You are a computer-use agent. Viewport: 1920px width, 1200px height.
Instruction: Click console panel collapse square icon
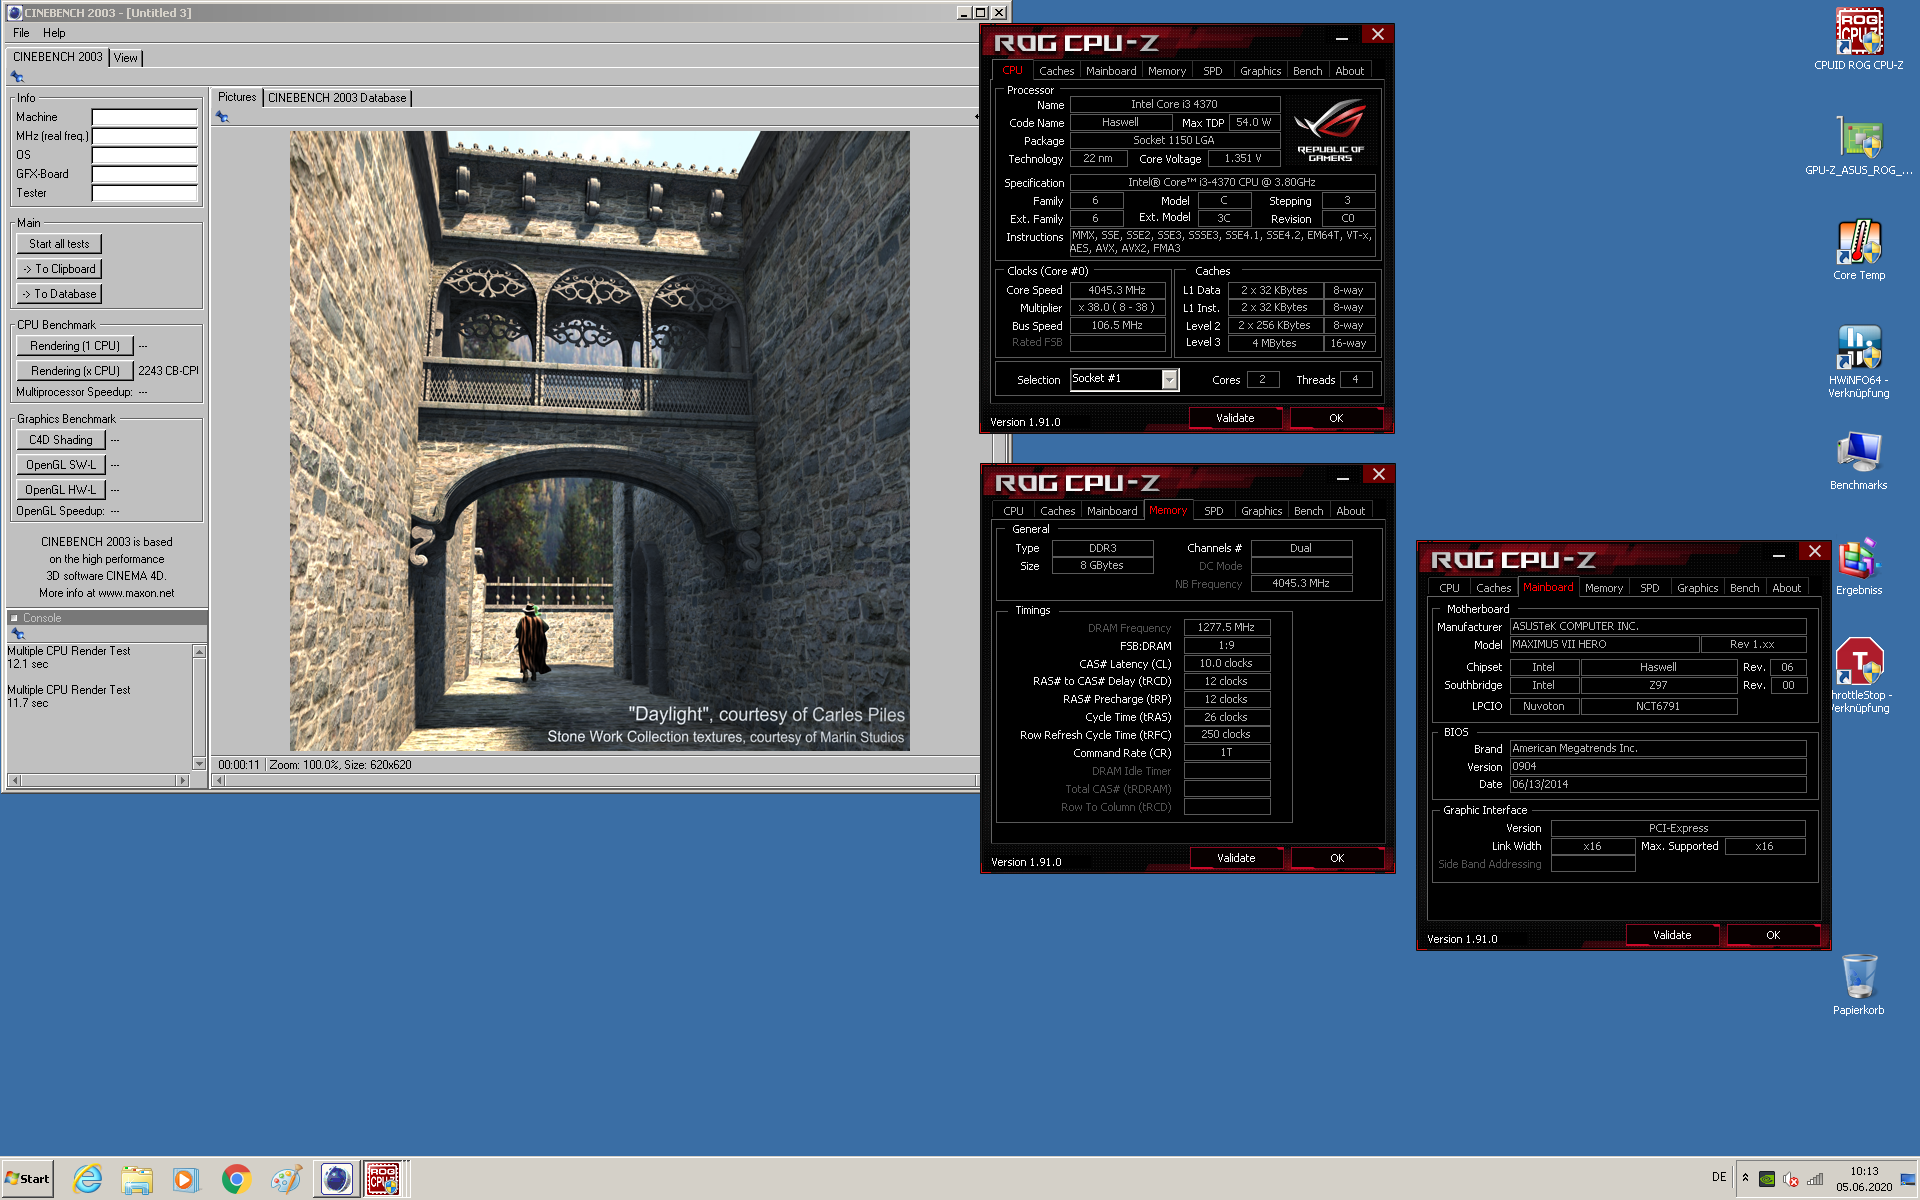coord(14,618)
